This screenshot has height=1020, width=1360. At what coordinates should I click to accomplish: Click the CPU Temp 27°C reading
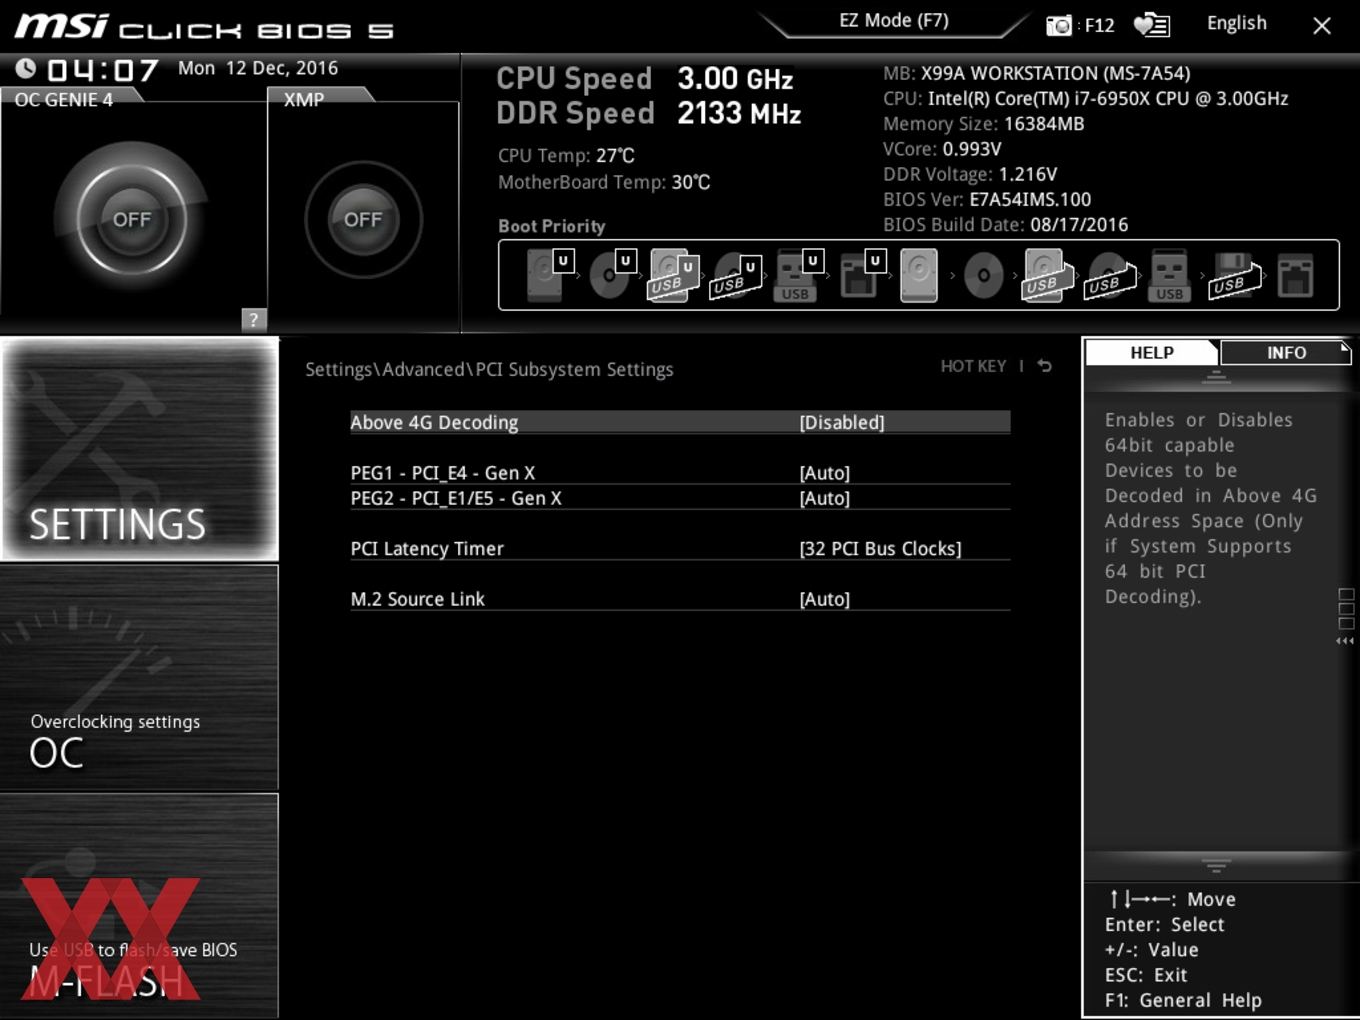[x=566, y=155]
